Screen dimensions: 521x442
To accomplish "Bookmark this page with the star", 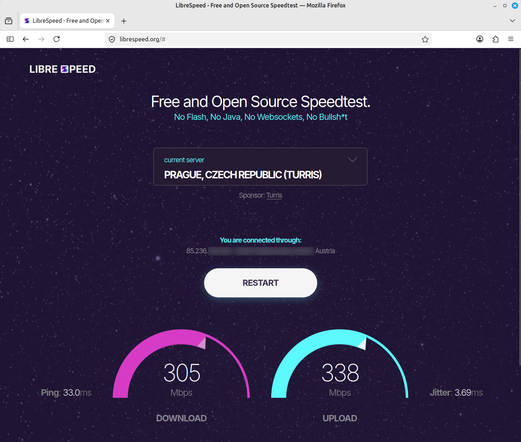I will [x=425, y=39].
